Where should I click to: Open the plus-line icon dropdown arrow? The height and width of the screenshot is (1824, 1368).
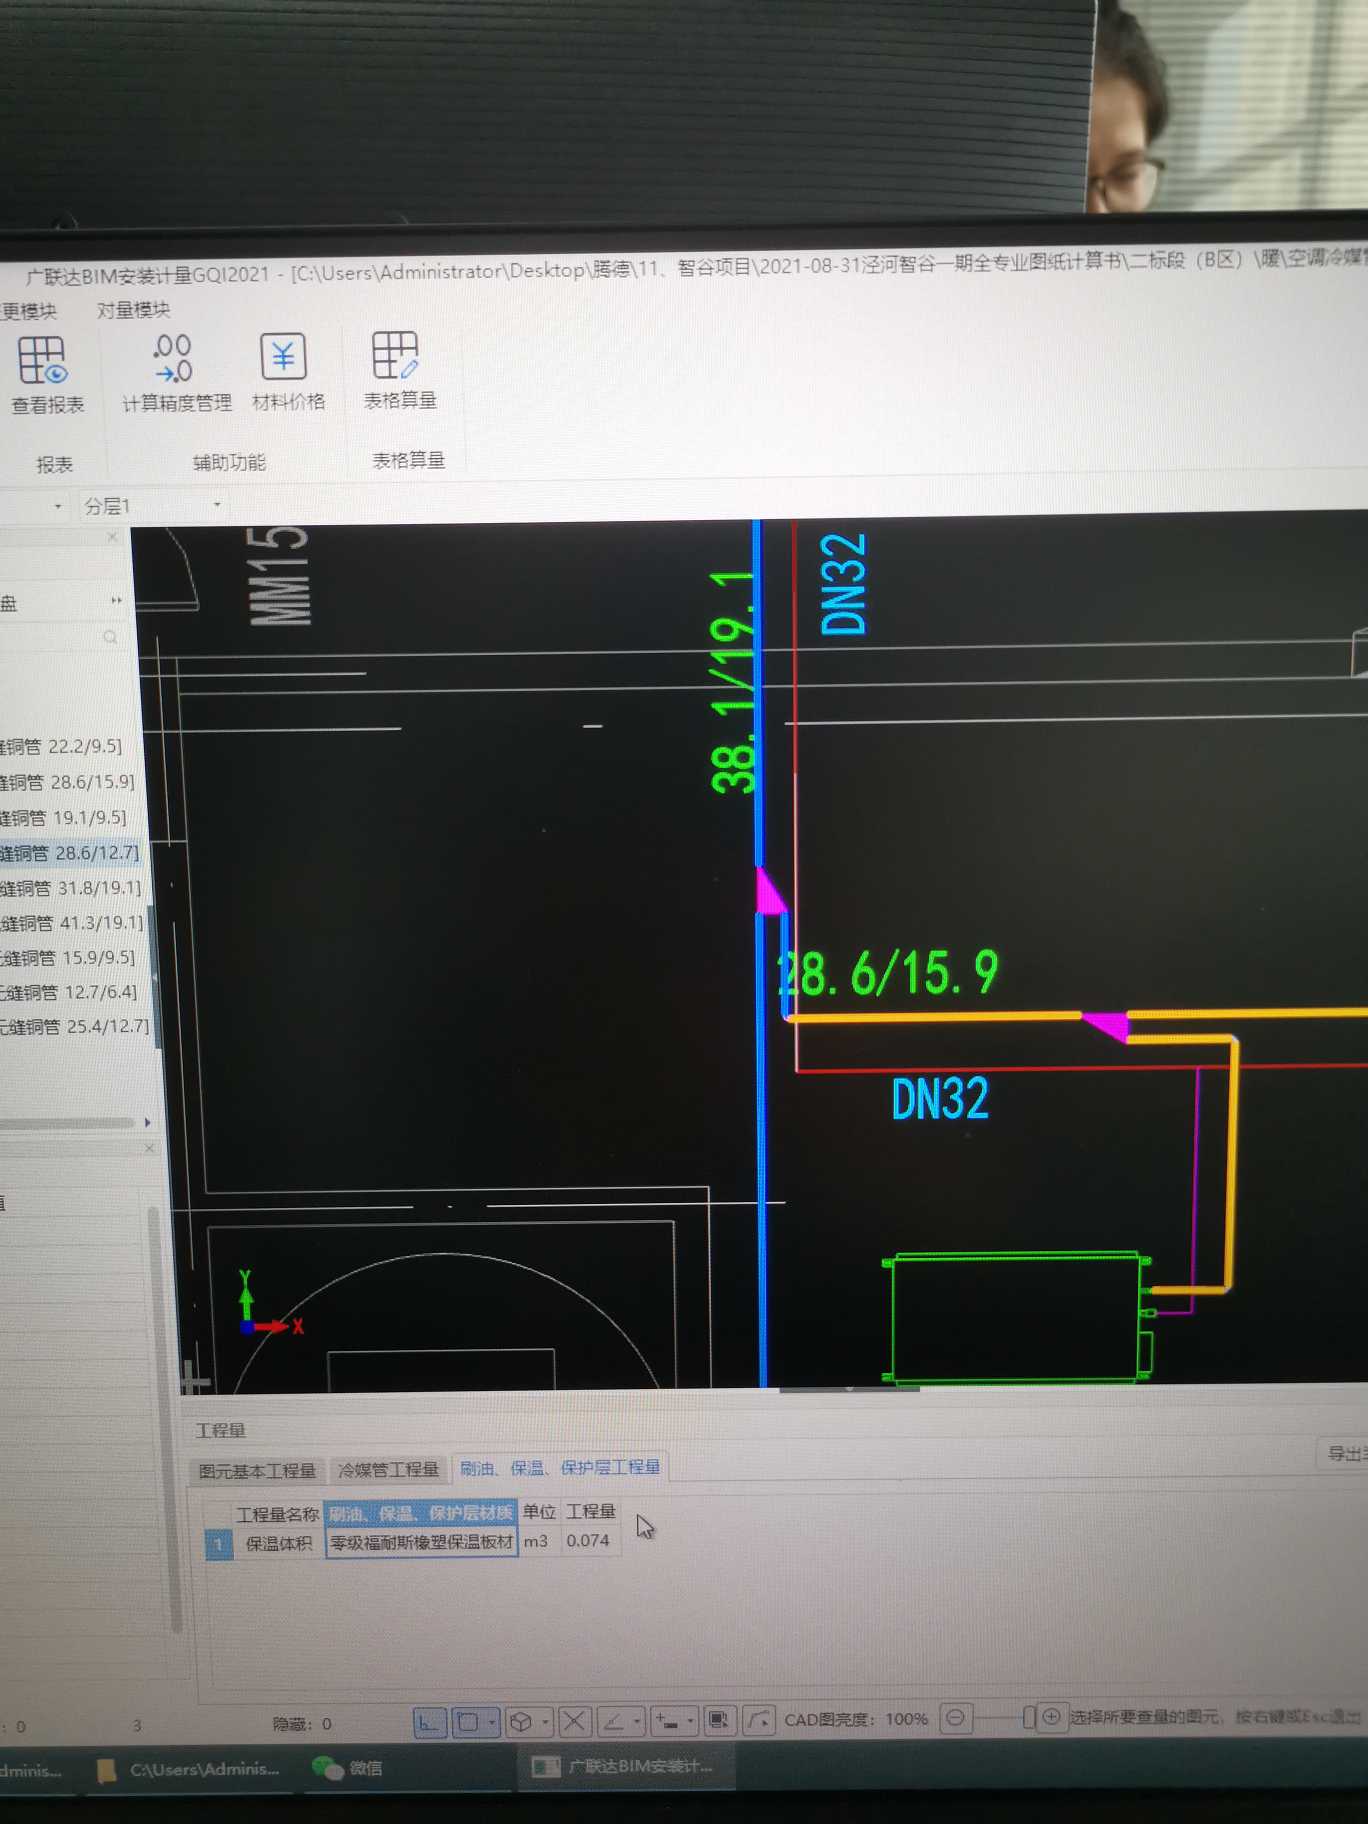(x=690, y=1721)
